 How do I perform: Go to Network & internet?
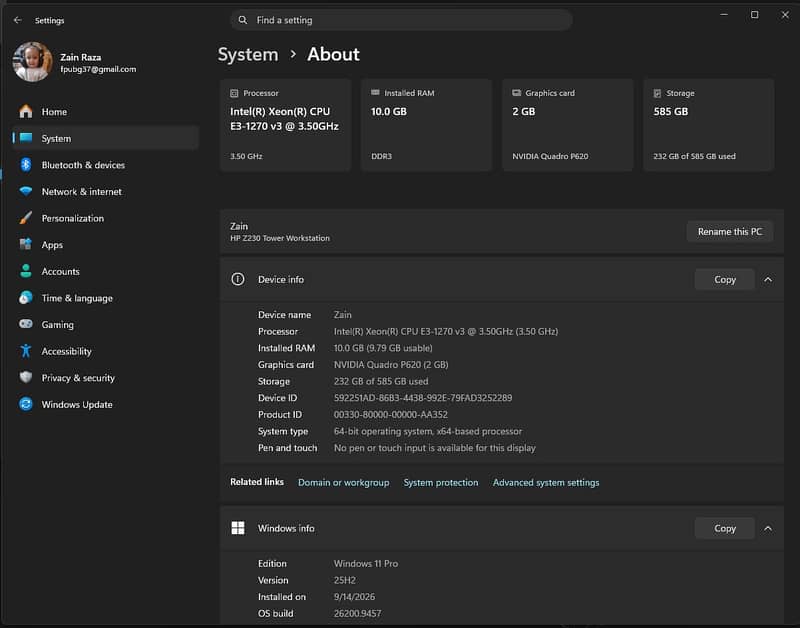tap(106, 191)
